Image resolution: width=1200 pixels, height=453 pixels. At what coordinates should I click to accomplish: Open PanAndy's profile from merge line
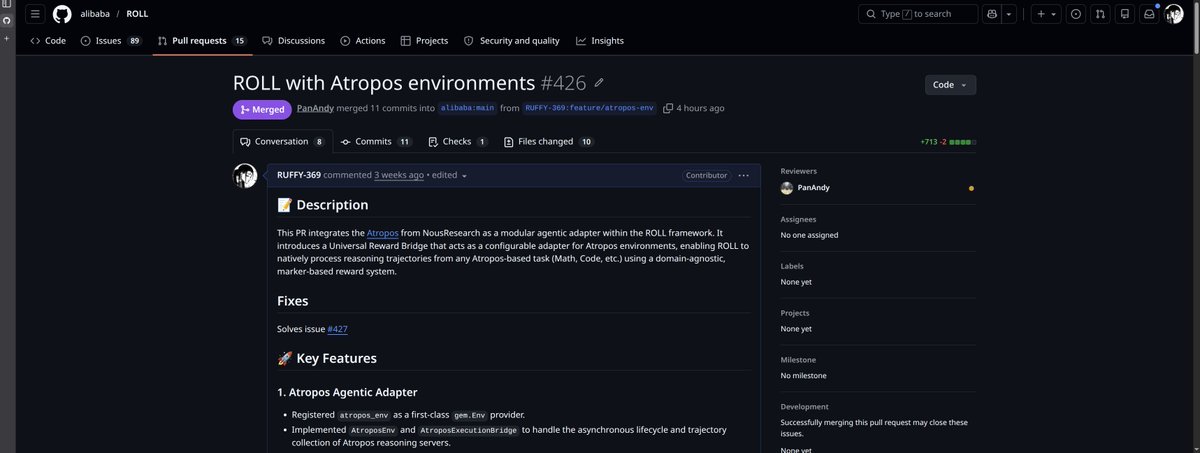click(x=316, y=108)
